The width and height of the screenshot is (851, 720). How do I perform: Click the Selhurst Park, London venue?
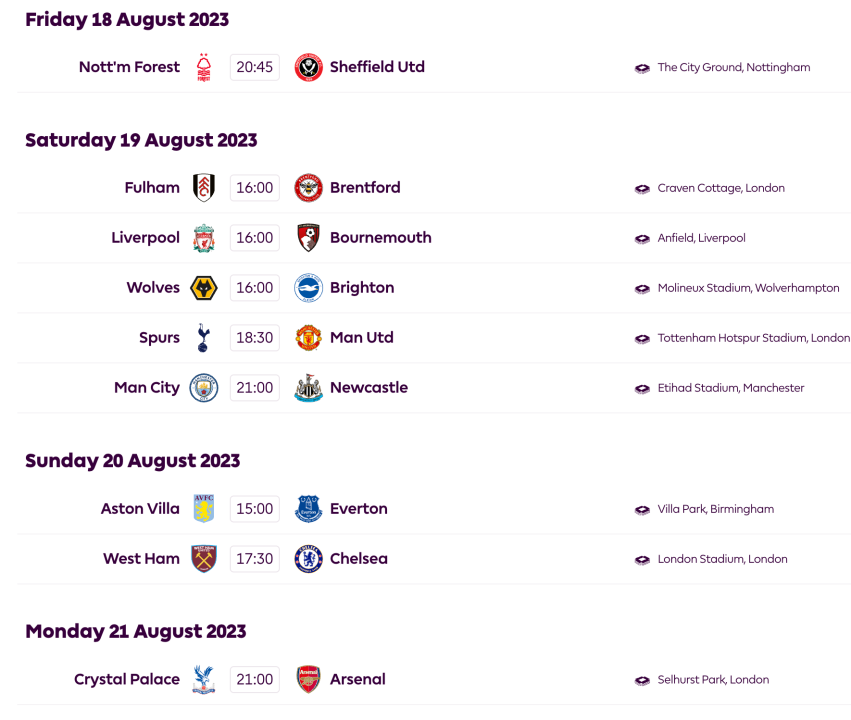click(713, 680)
